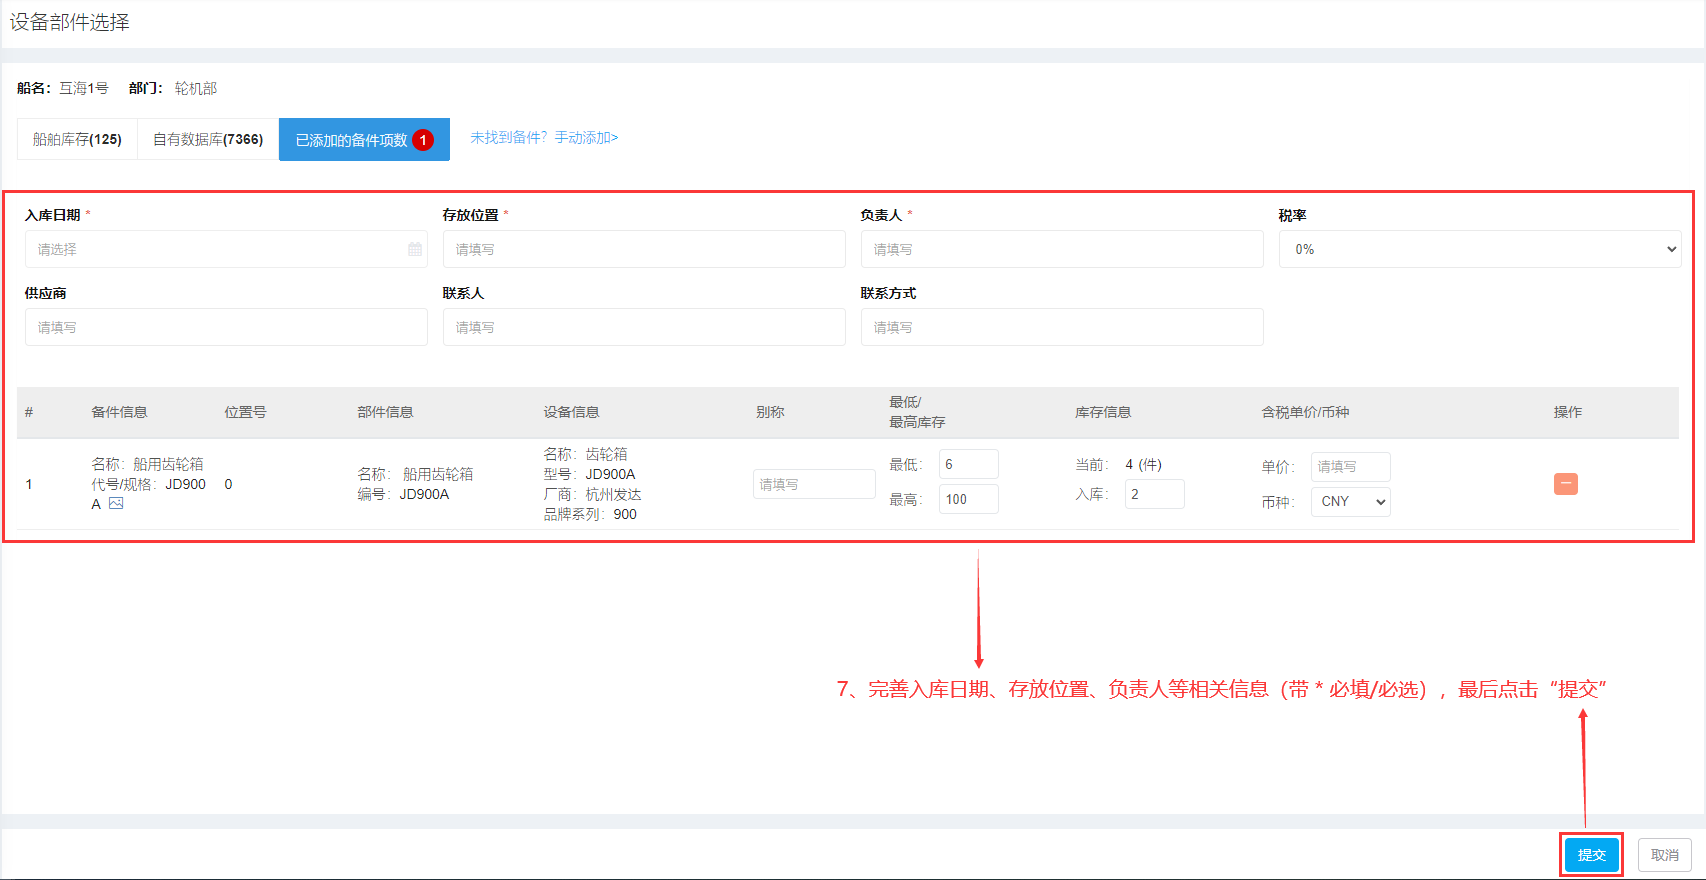Click the 联系人 input field
1706x880 pixels.
pyautogui.click(x=644, y=327)
